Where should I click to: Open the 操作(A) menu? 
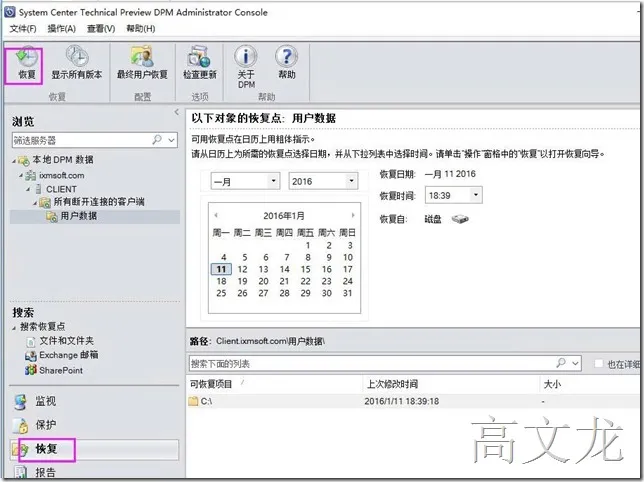click(62, 28)
